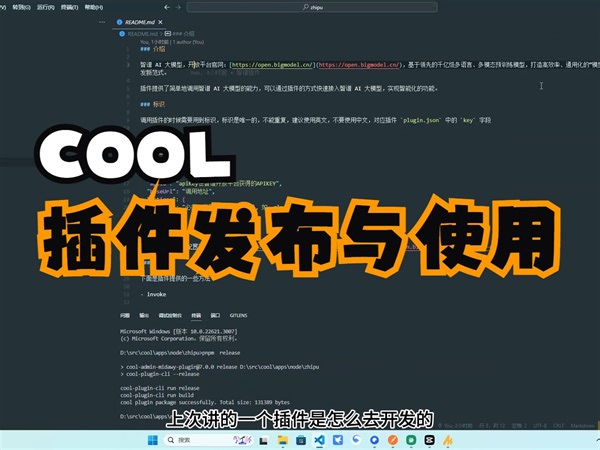Open the green square taskbar app
This screenshot has width=600, height=450.
coord(411,440)
